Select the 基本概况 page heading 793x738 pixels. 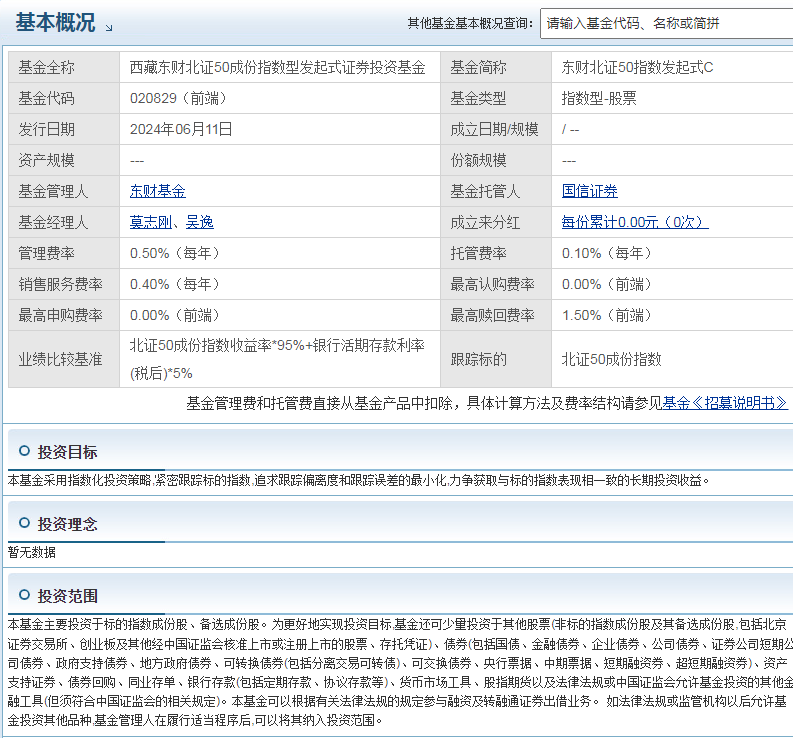(55, 23)
